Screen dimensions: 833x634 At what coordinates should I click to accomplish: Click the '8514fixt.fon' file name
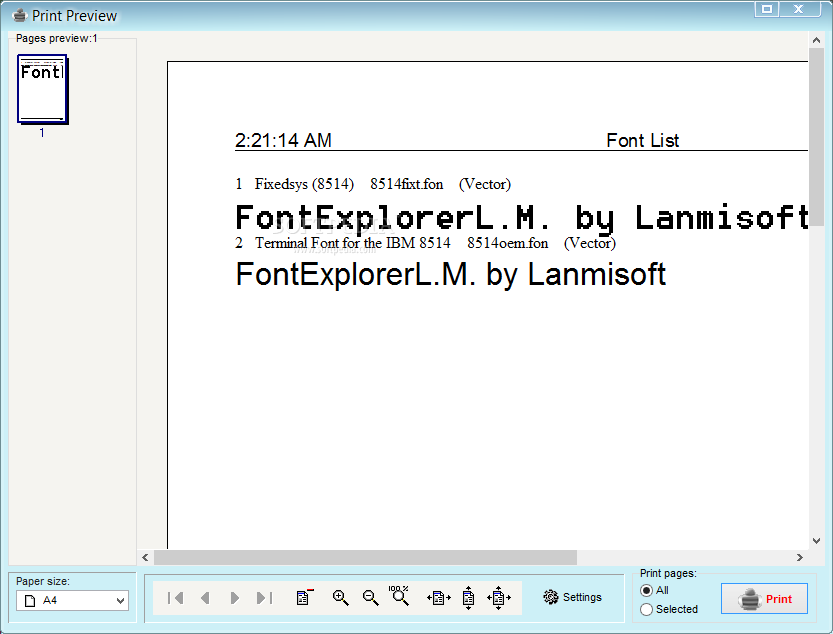tap(406, 184)
